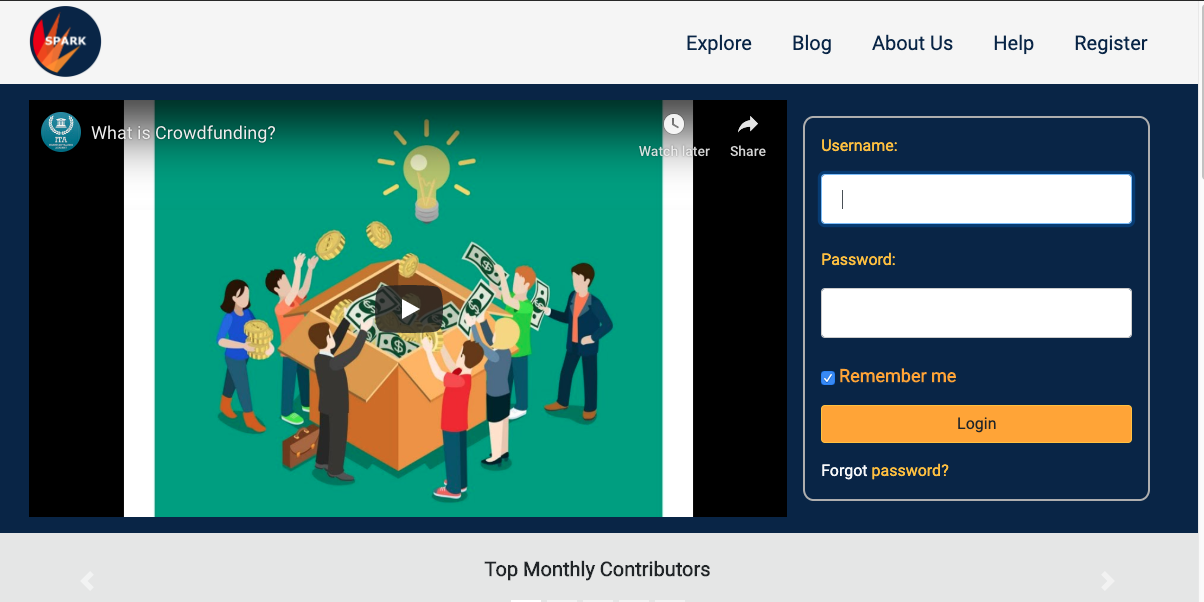Uncheck the Remember me checkbox
Image resolution: width=1204 pixels, height=602 pixels.
tap(828, 378)
